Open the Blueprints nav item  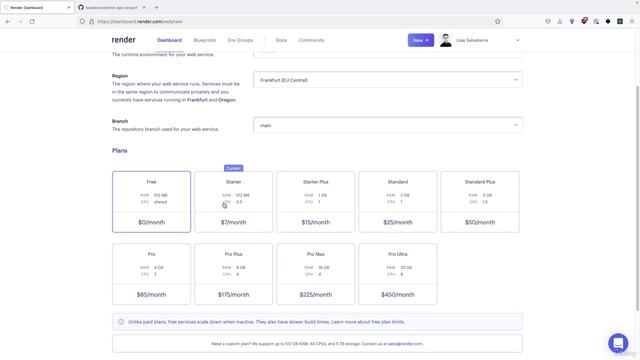204,40
